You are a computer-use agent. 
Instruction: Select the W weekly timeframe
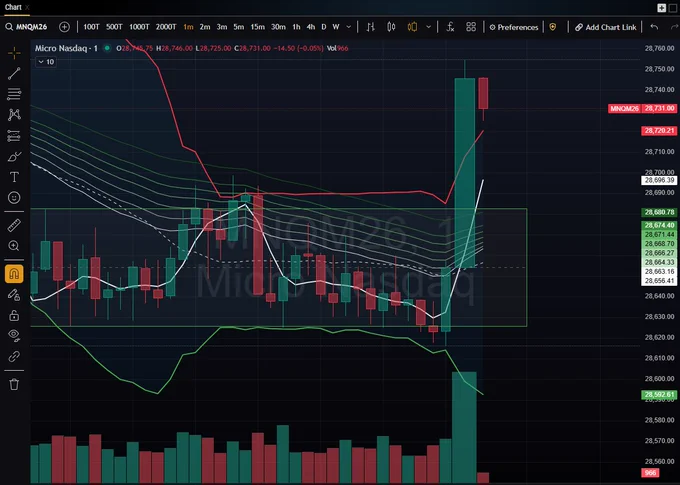pos(336,27)
